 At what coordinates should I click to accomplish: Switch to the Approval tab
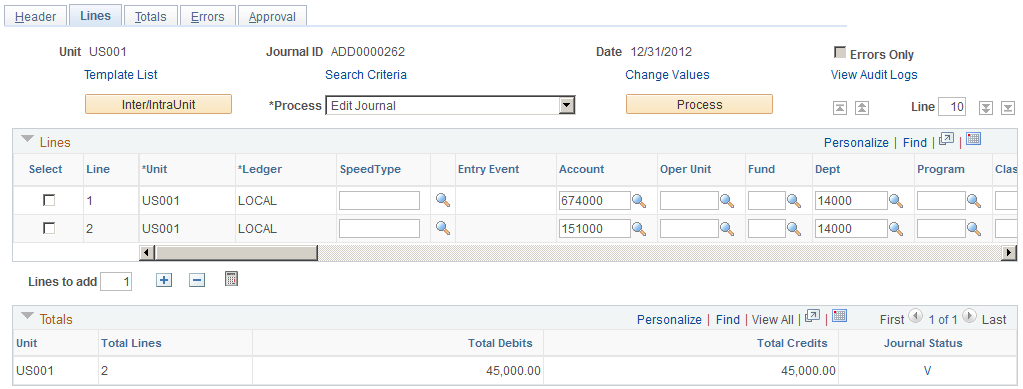tap(272, 17)
